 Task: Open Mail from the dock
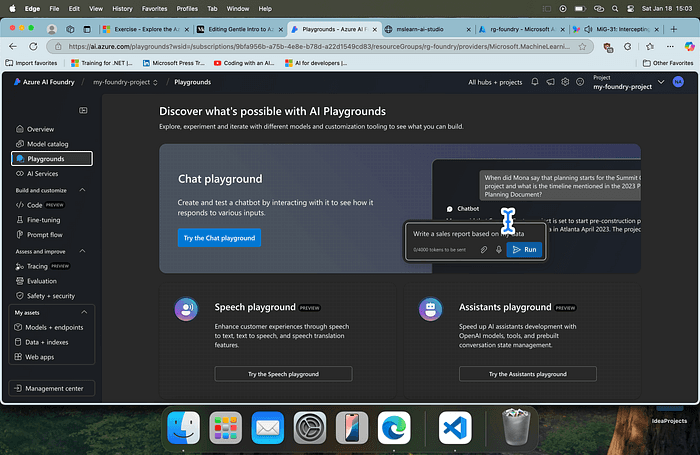tap(267, 428)
